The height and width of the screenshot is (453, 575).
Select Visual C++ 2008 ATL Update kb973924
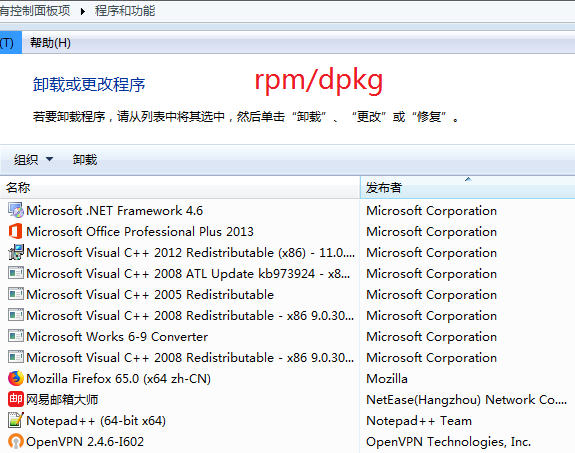188,273
